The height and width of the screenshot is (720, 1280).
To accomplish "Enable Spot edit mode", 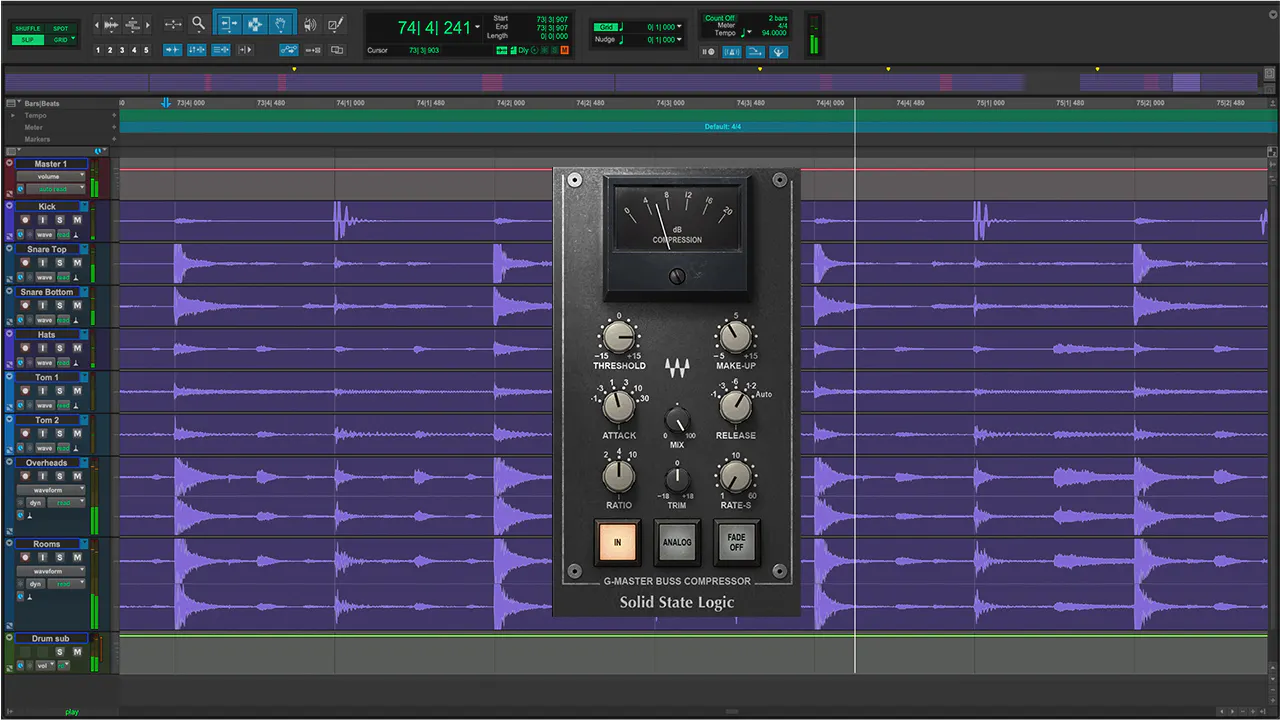I will [60, 28].
